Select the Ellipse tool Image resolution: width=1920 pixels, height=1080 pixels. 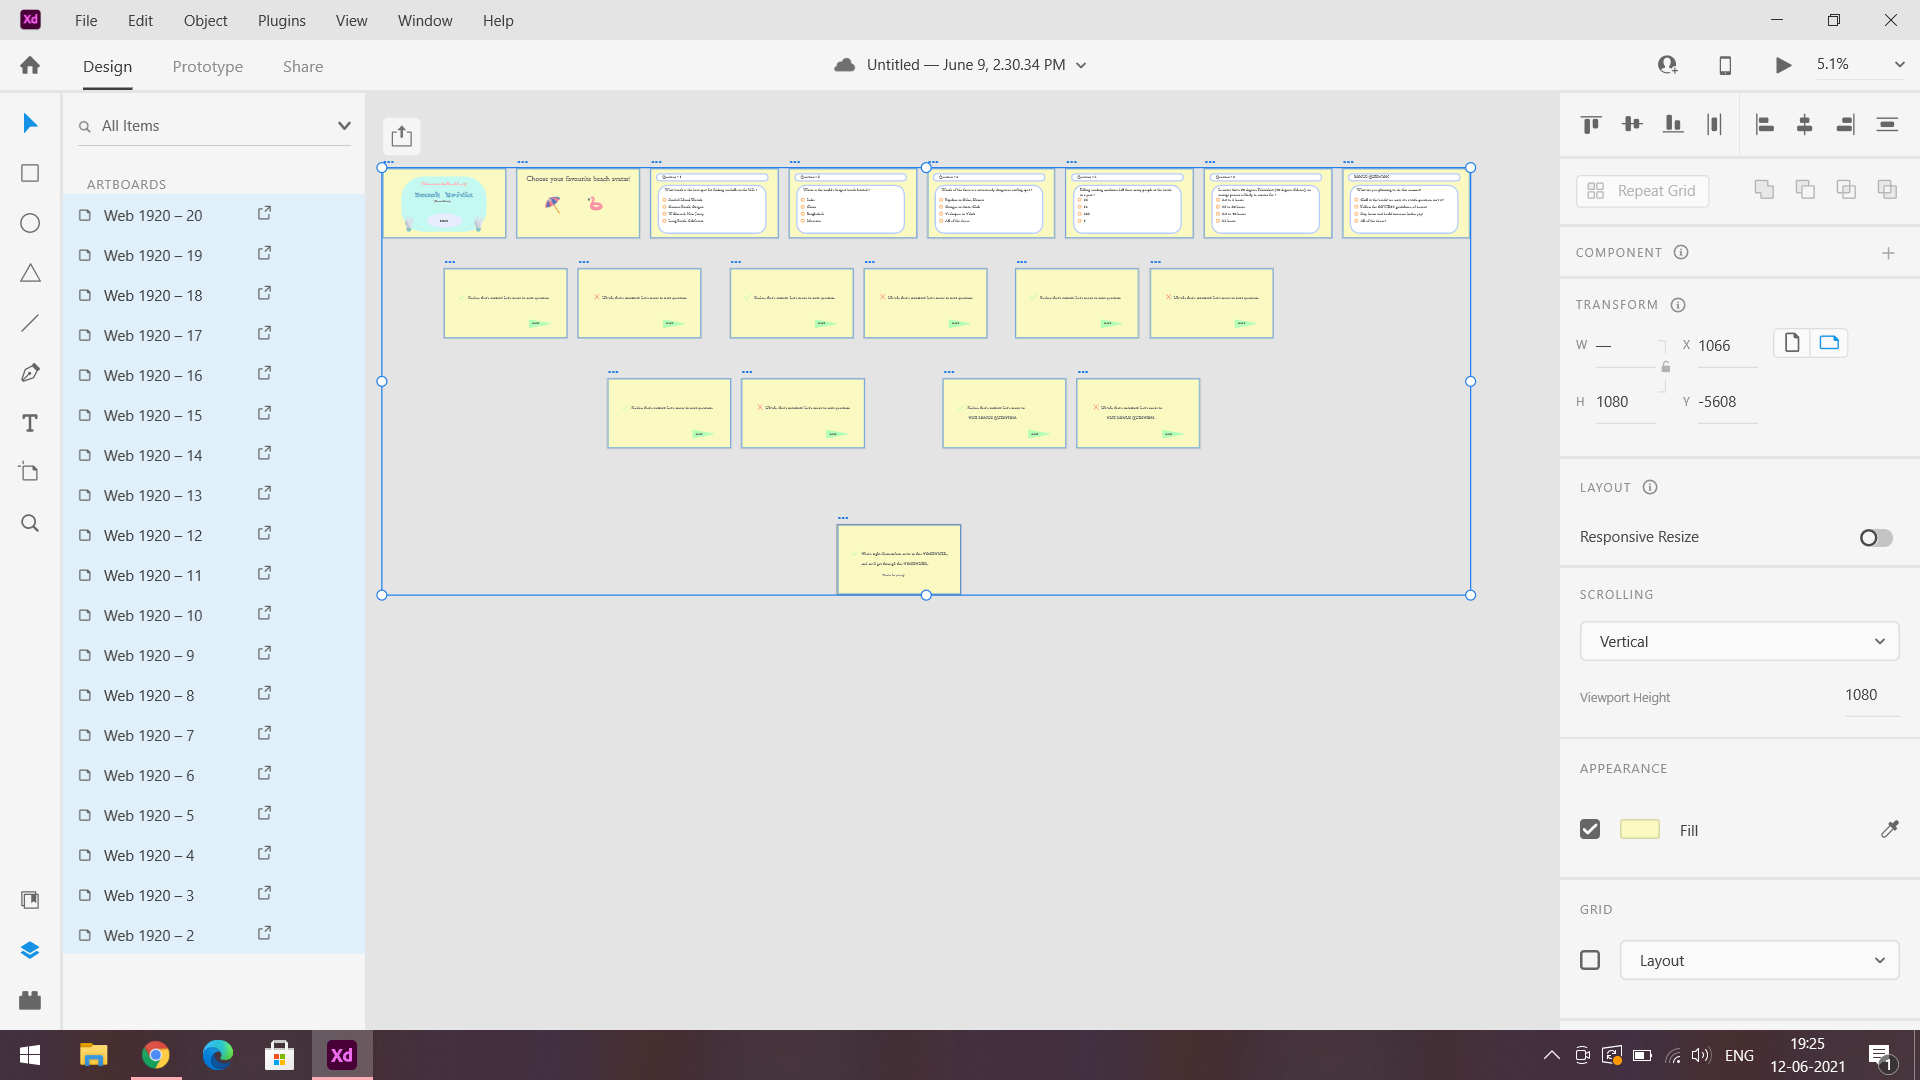pos(30,223)
